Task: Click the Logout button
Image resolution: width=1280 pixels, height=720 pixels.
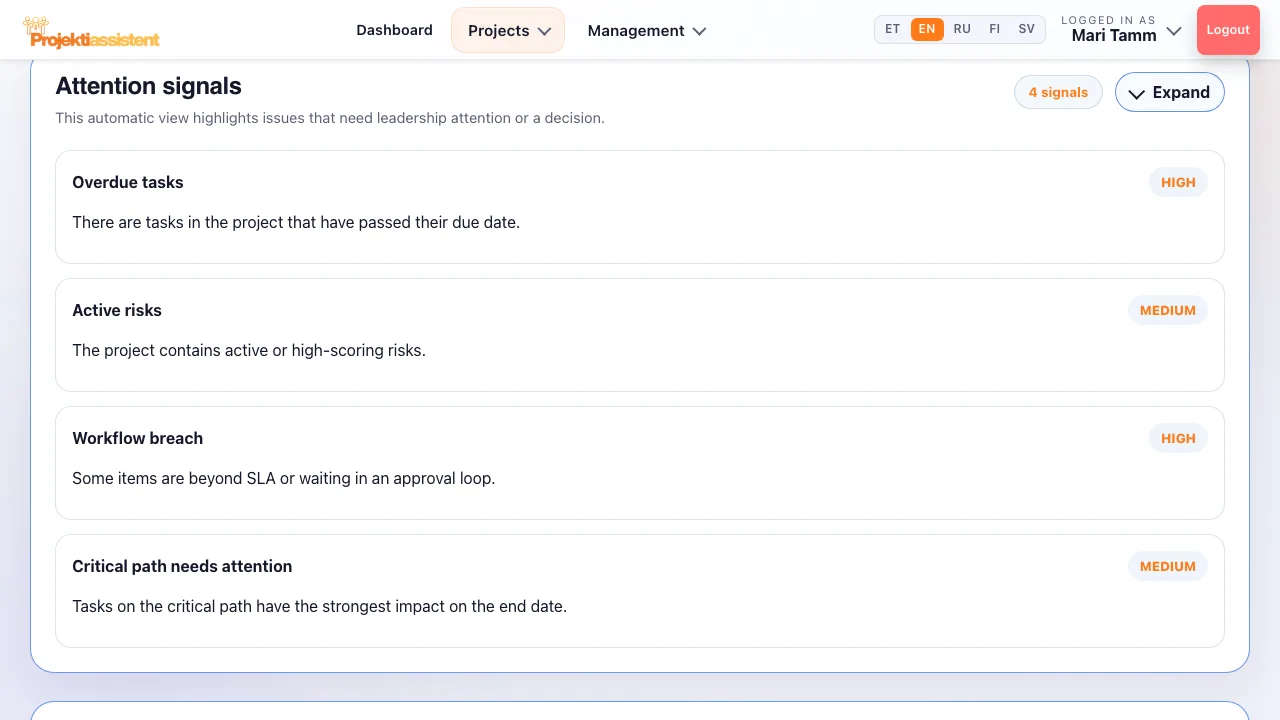Action: click(1228, 29)
